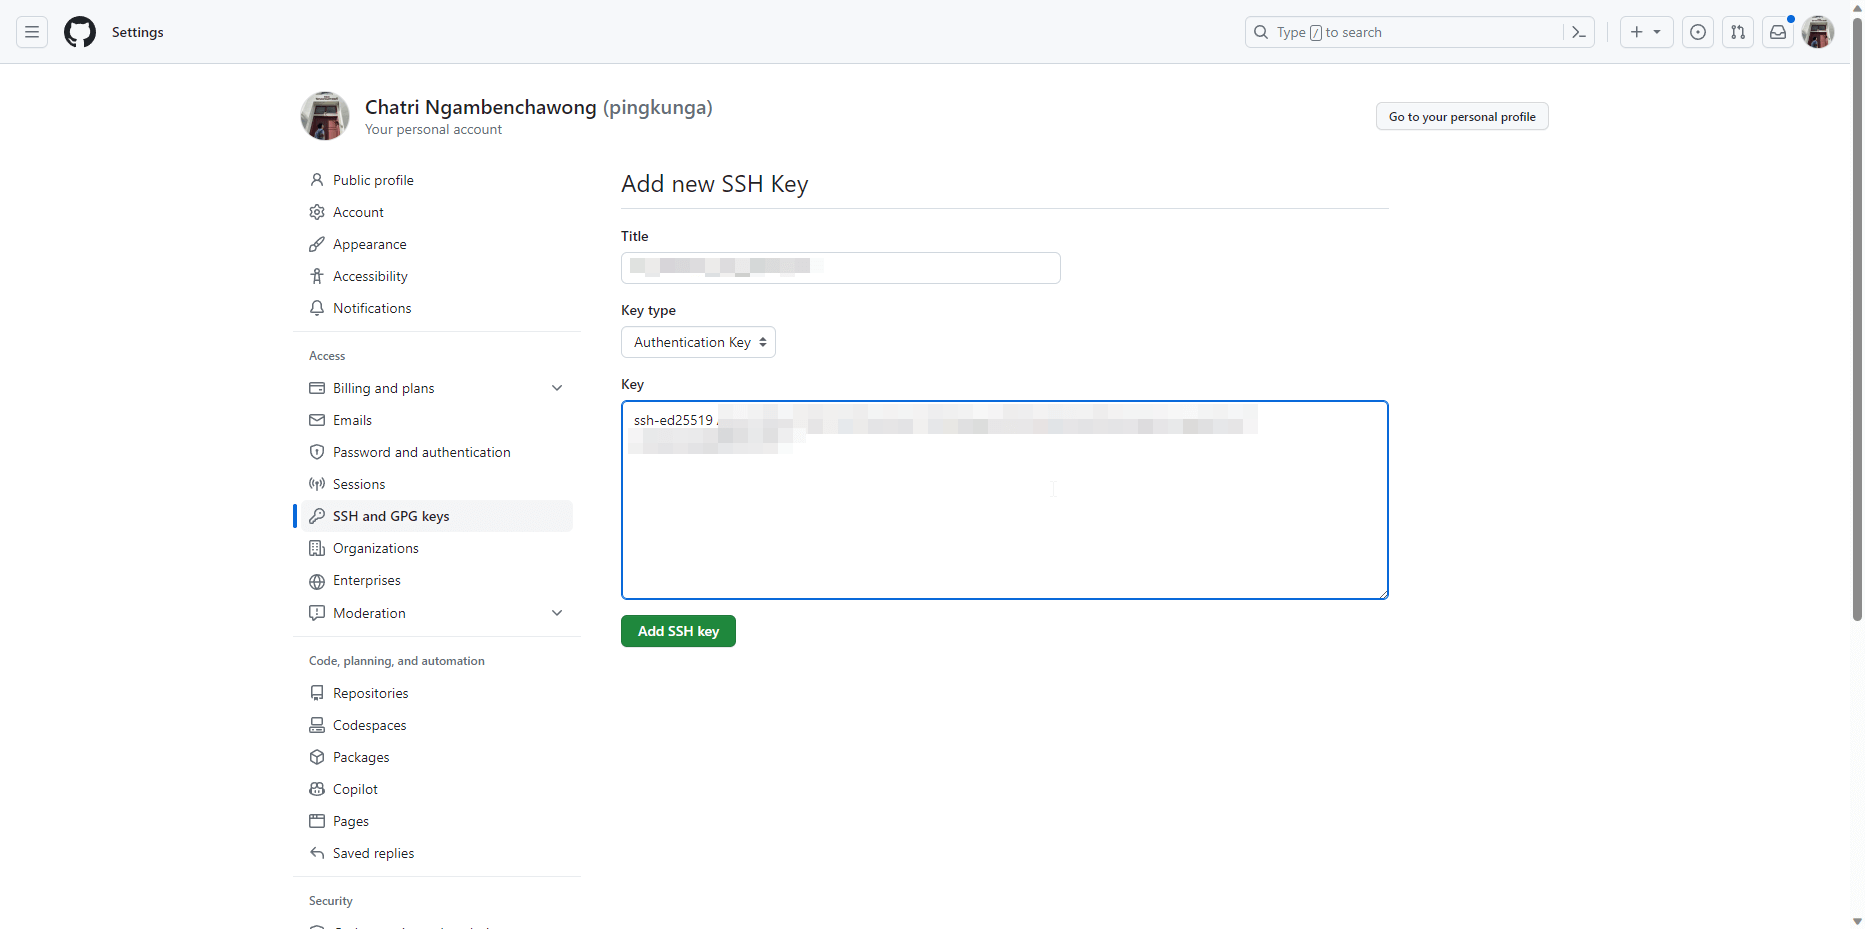Click the Saved replies arrow icon
The height and width of the screenshot is (929, 1865).
(x=317, y=853)
